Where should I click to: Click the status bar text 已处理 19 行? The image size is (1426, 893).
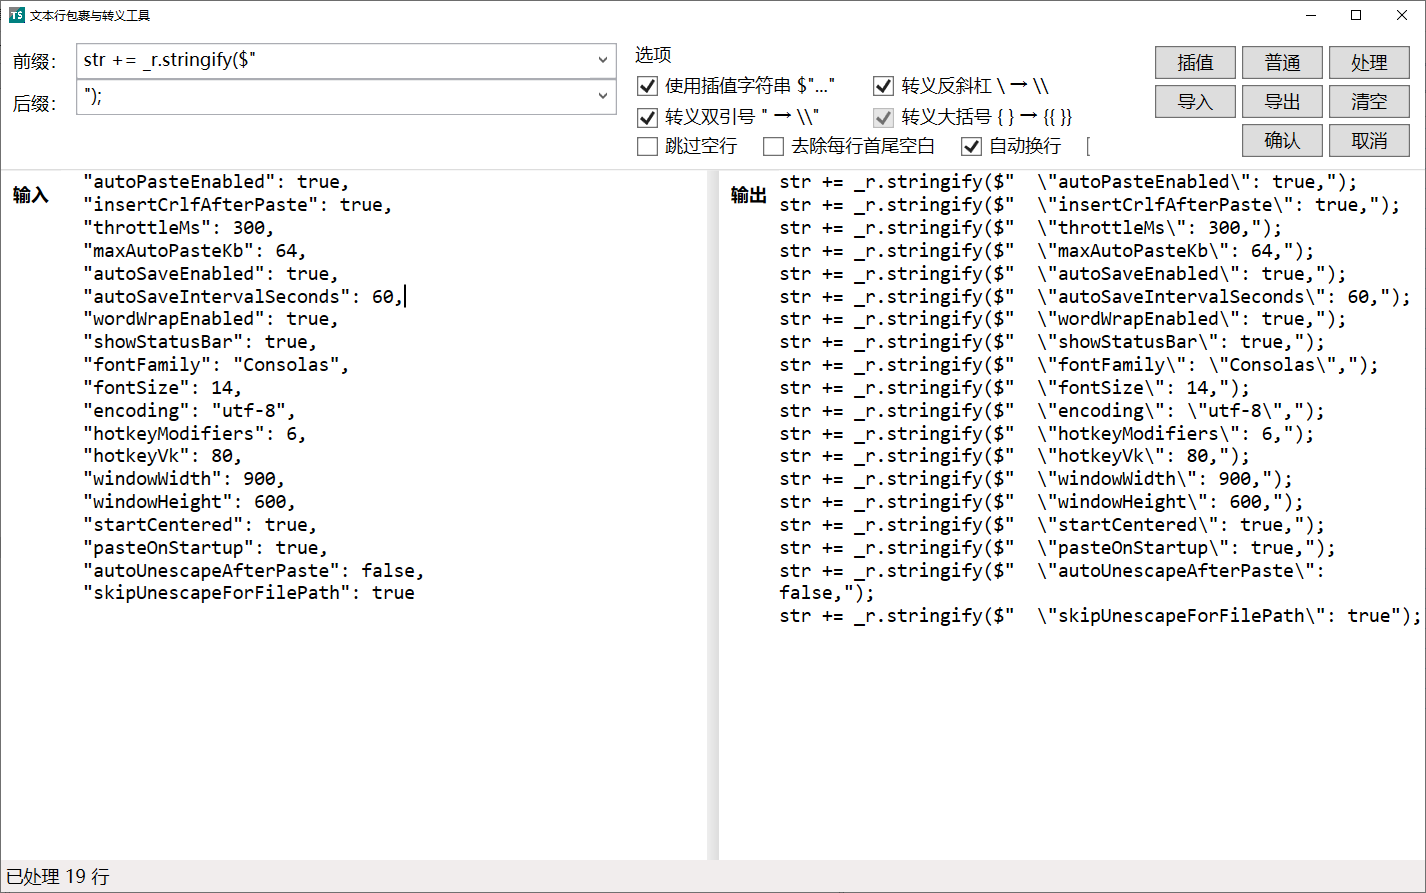58,877
